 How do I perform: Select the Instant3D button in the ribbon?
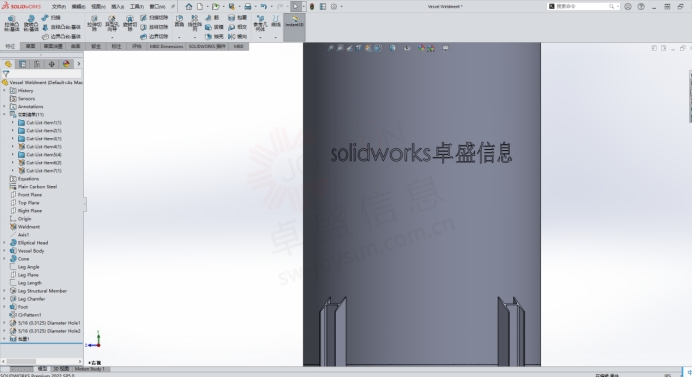click(294, 22)
